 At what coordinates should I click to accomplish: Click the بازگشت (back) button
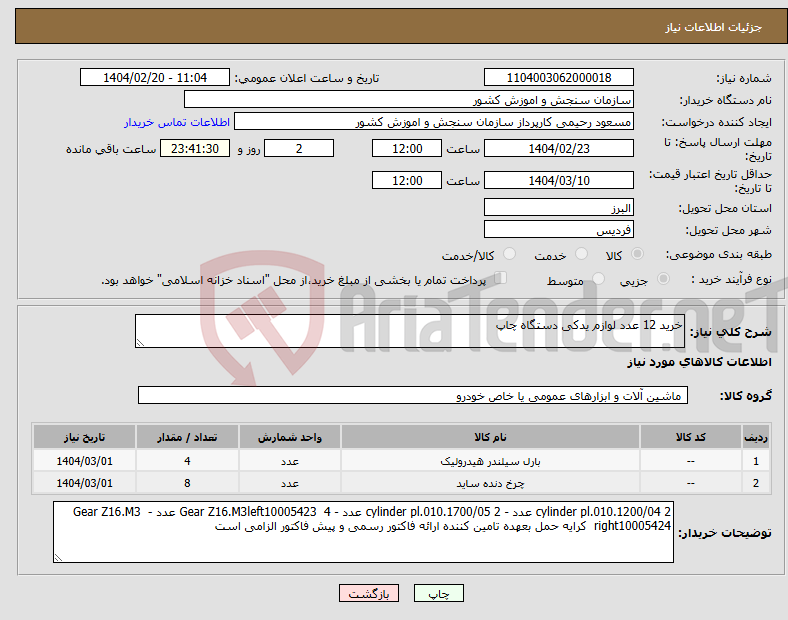(x=369, y=593)
